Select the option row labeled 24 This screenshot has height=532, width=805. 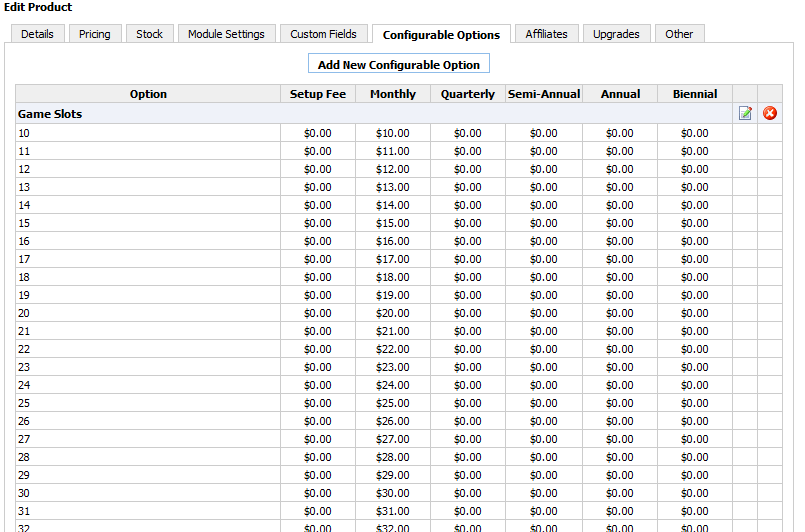click(x=399, y=385)
